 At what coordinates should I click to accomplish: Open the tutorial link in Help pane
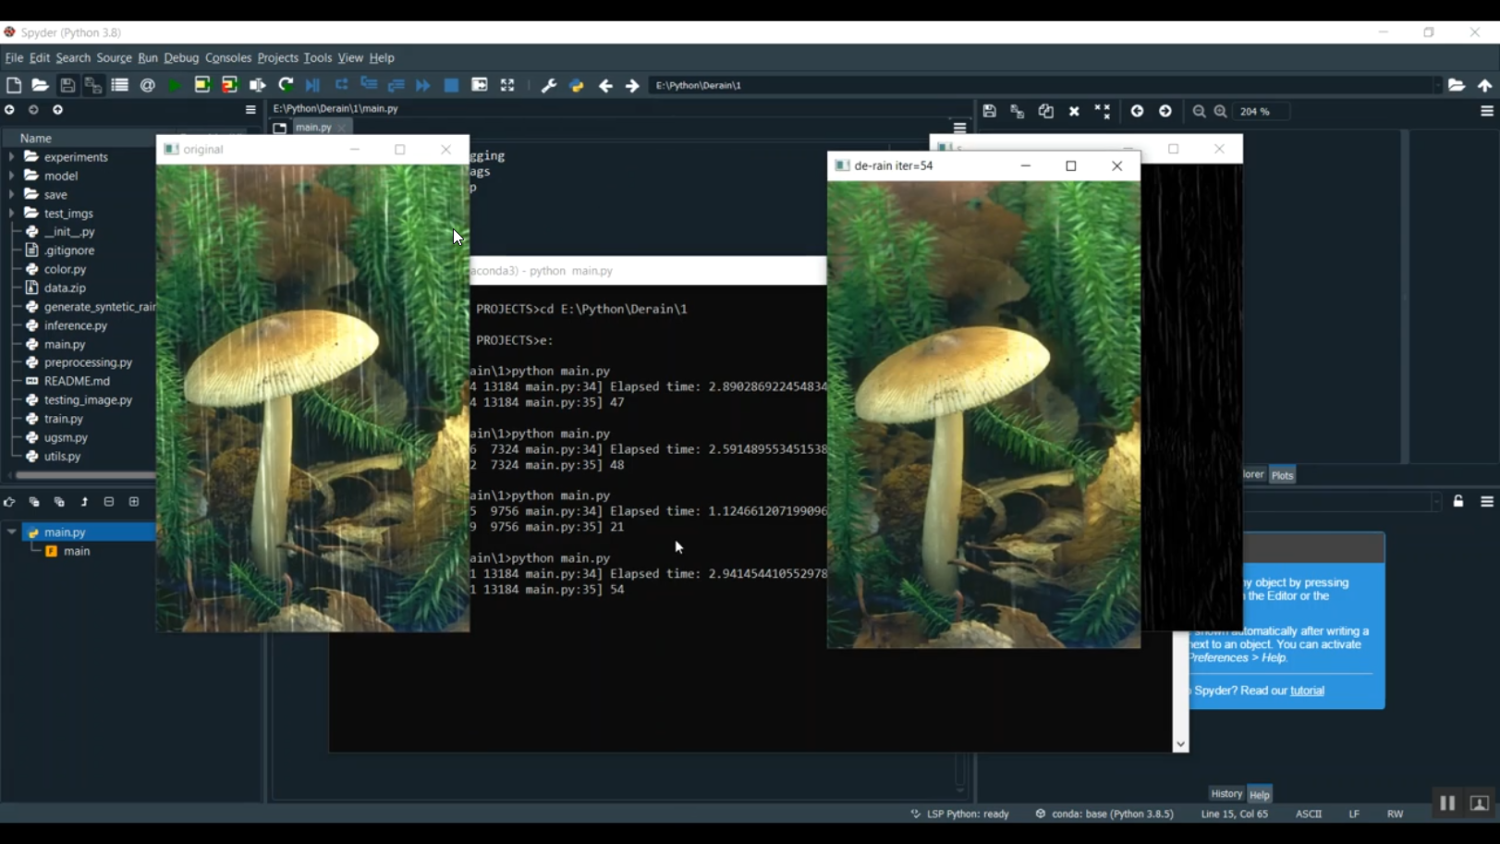(x=1306, y=691)
